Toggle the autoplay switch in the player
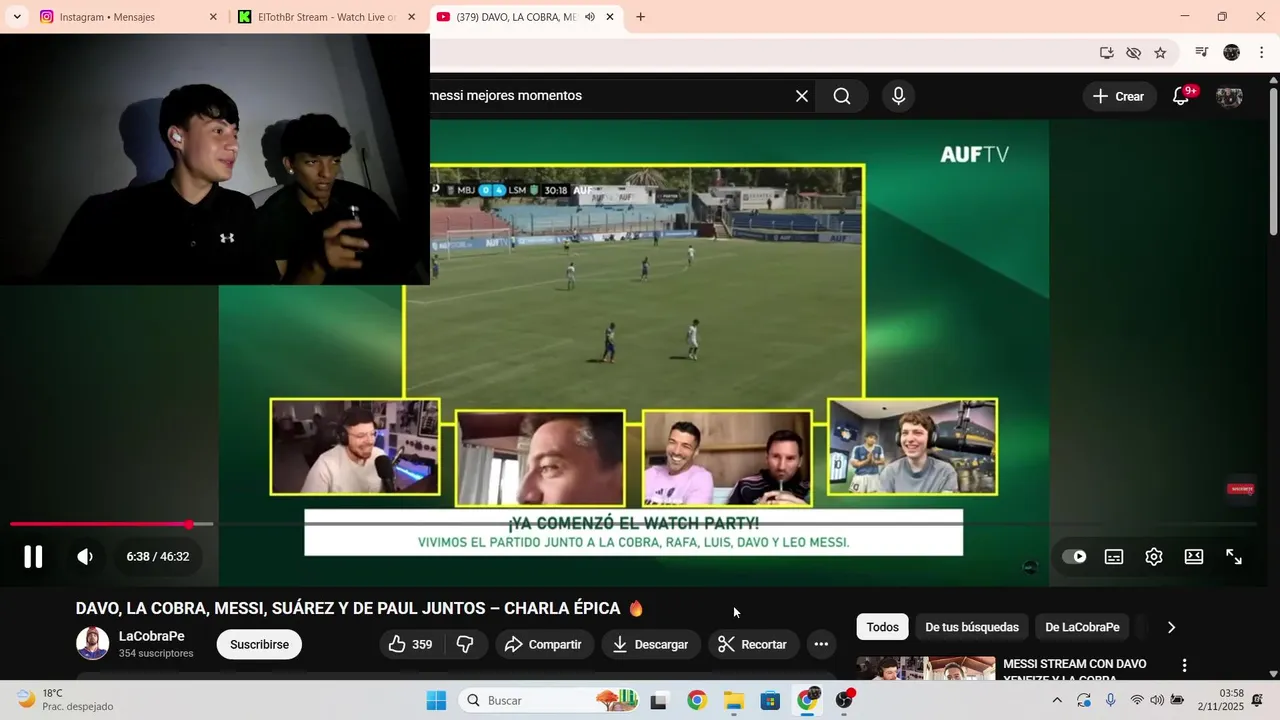The image size is (1280, 720). pyautogui.click(x=1074, y=557)
